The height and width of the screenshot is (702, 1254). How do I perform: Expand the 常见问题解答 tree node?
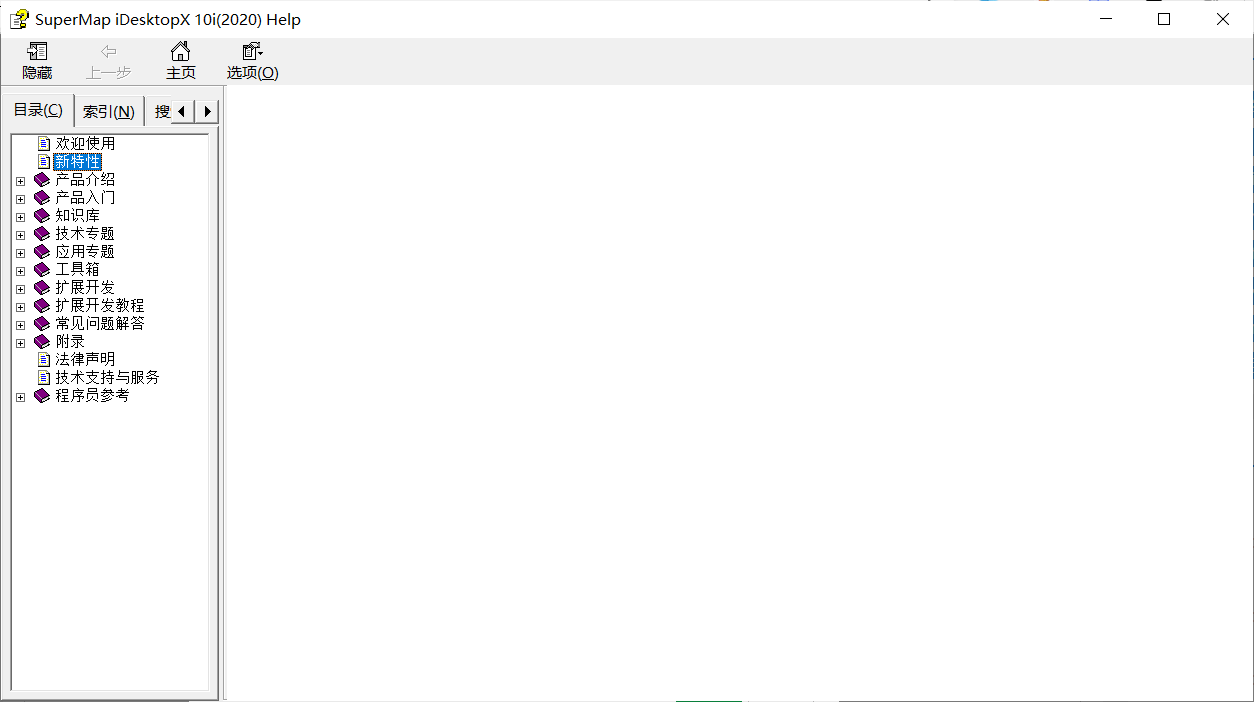(x=20, y=325)
